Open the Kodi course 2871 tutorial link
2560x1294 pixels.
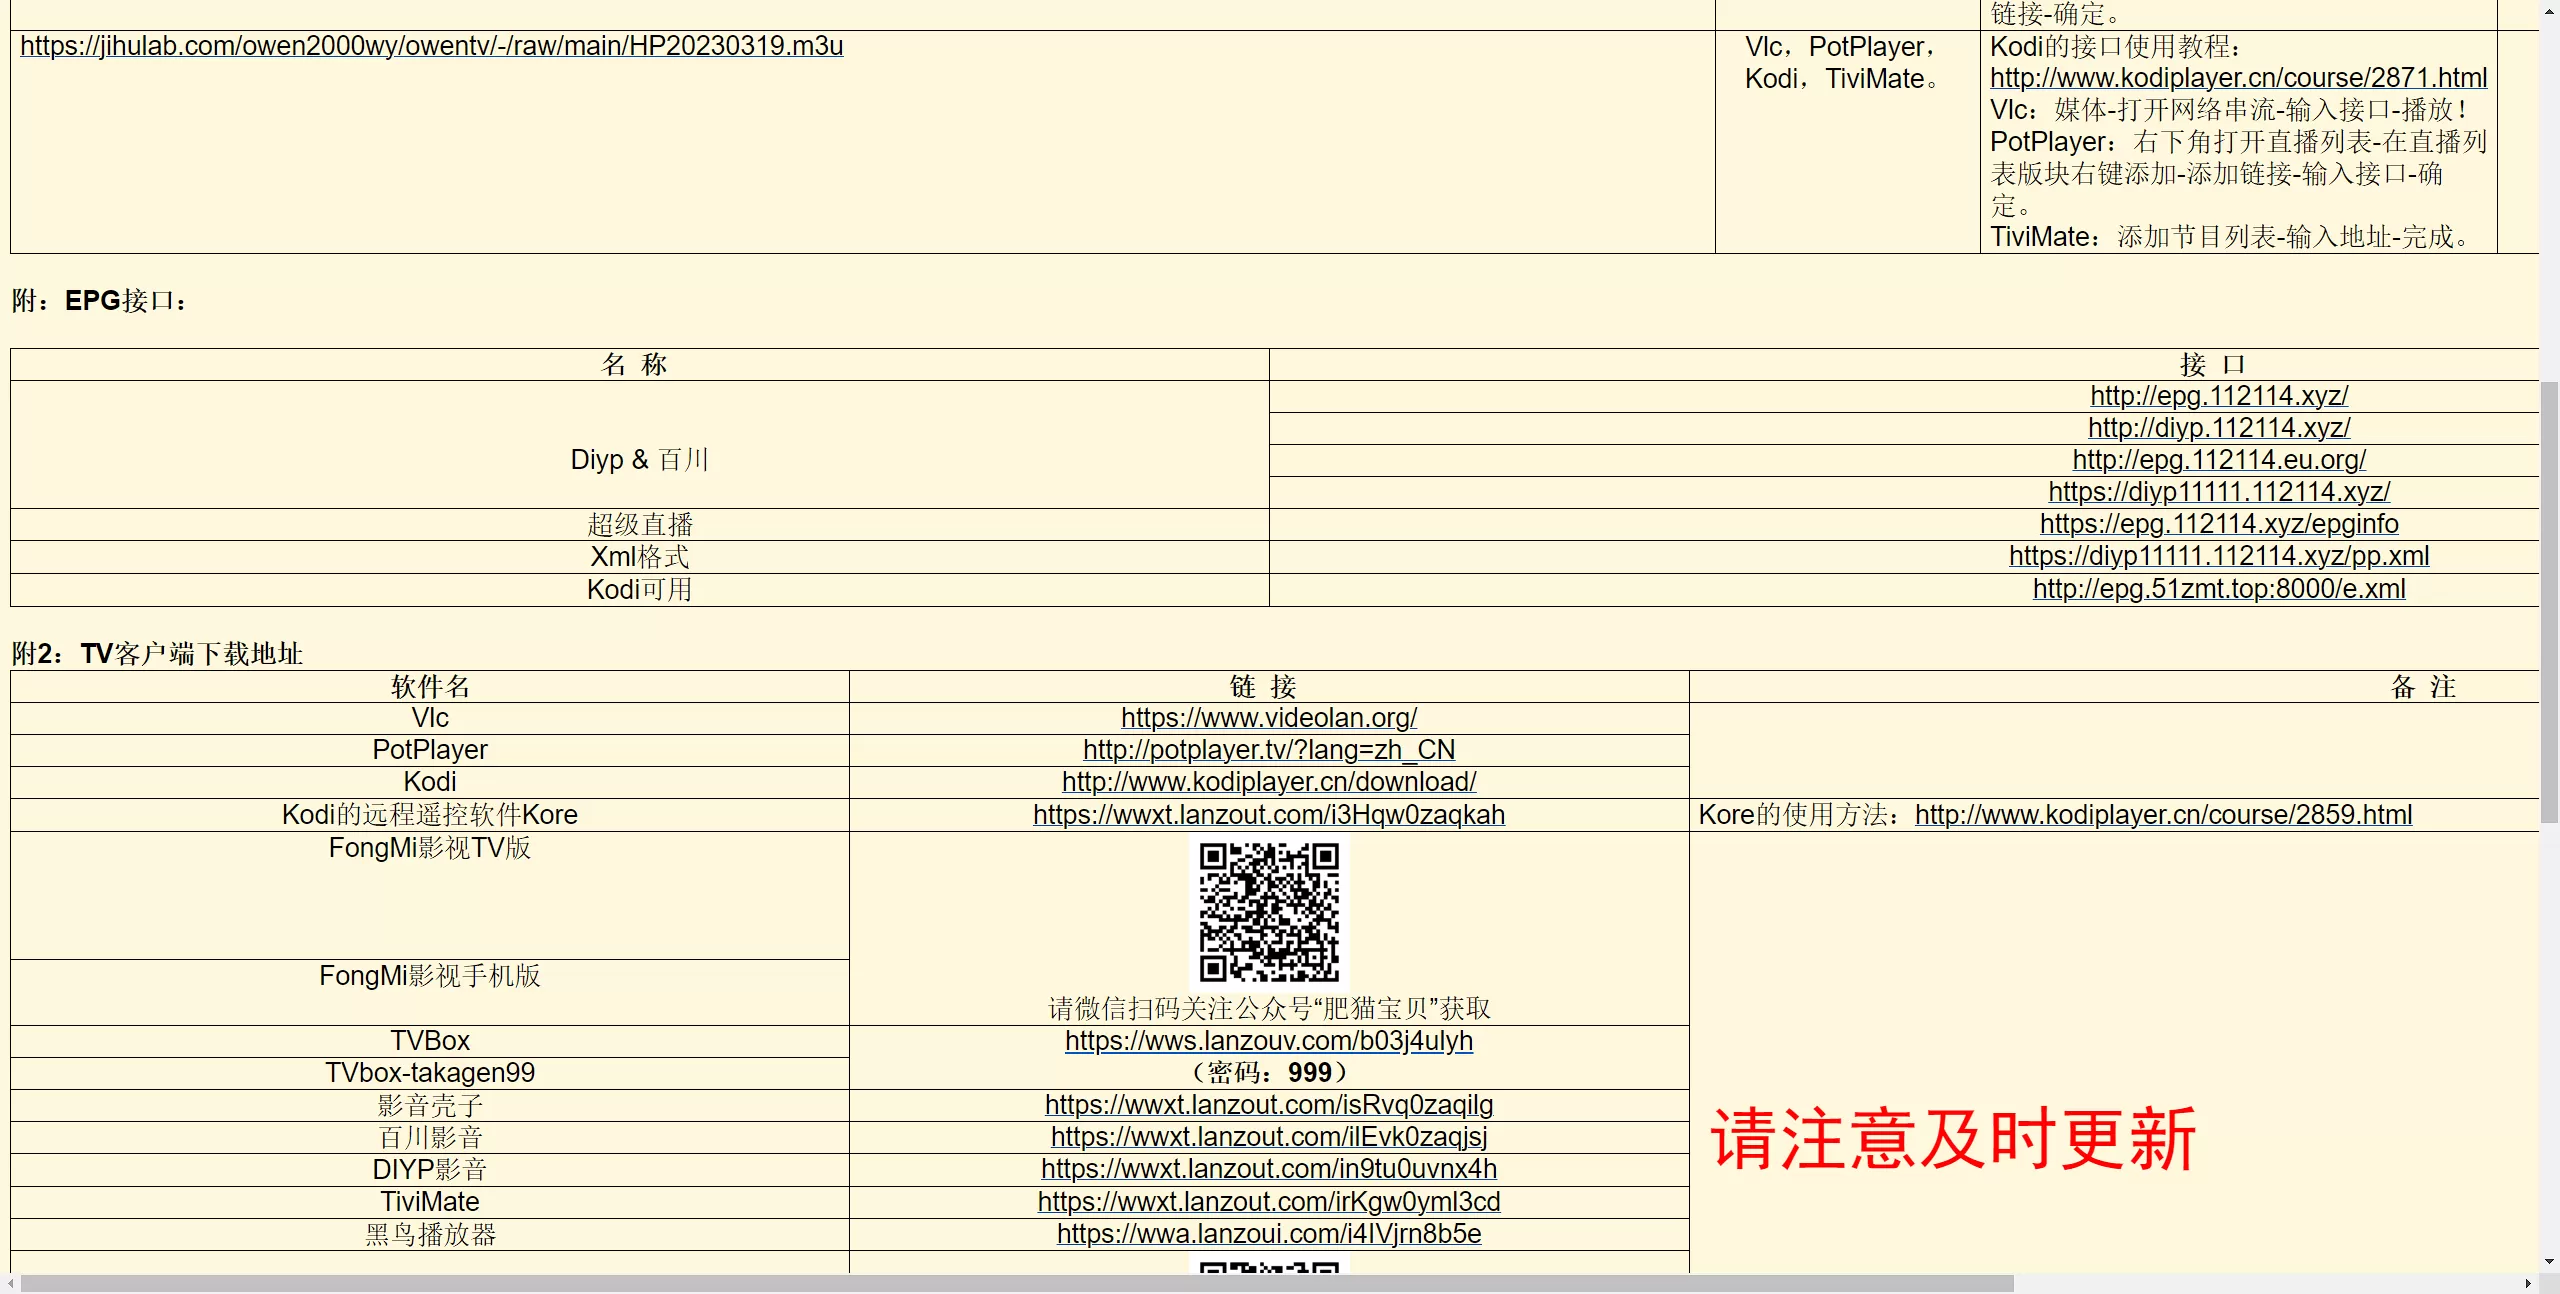[x=2238, y=78]
